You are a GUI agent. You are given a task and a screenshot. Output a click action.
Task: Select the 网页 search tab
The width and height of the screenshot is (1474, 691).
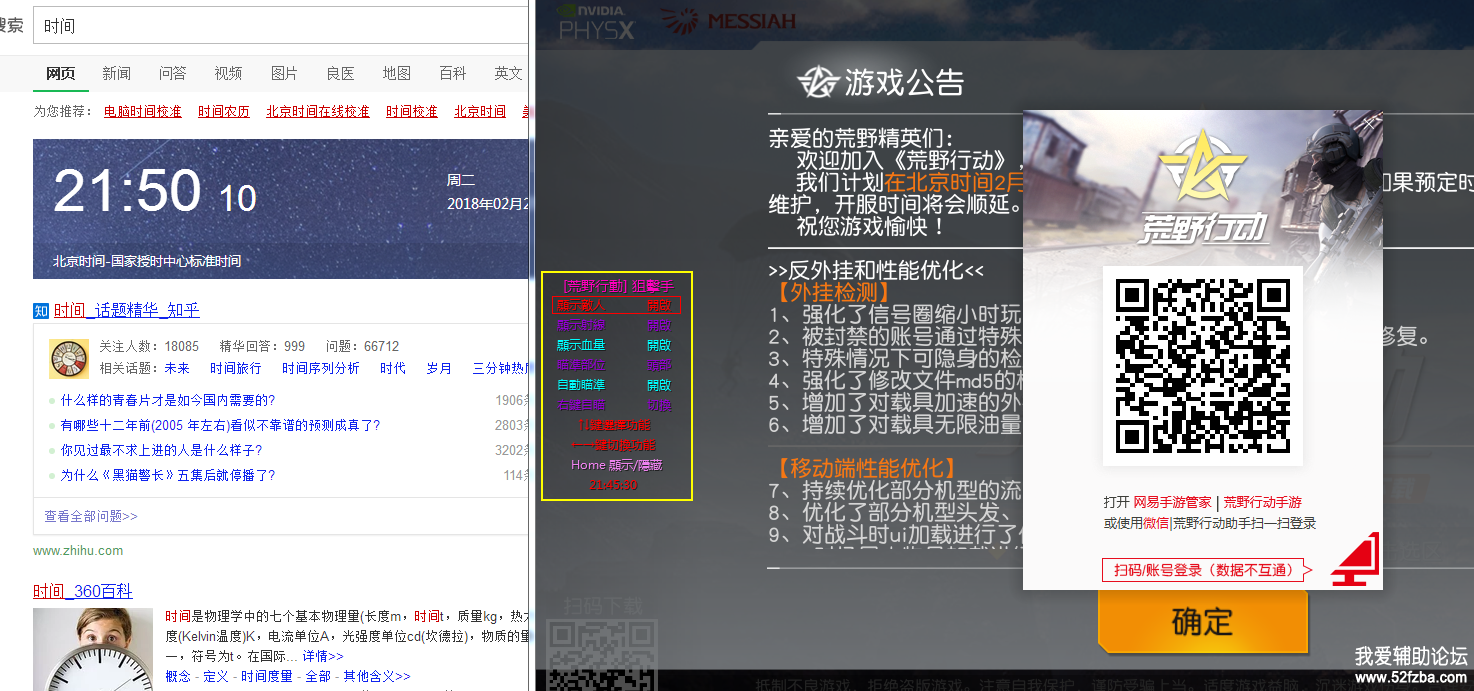pyautogui.click(x=60, y=73)
